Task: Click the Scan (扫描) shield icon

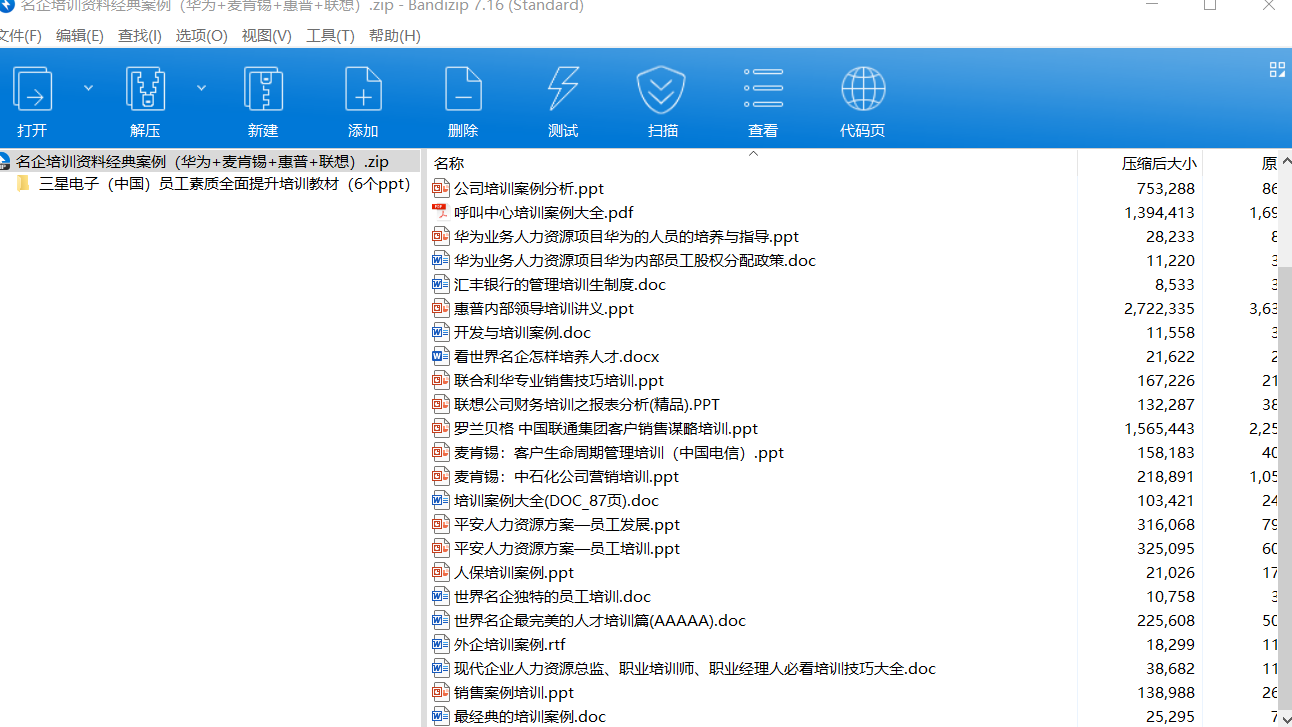Action: coord(661,90)
